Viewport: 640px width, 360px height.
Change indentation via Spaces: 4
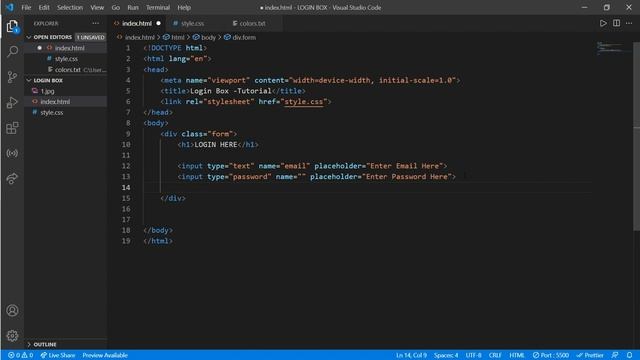446,355
